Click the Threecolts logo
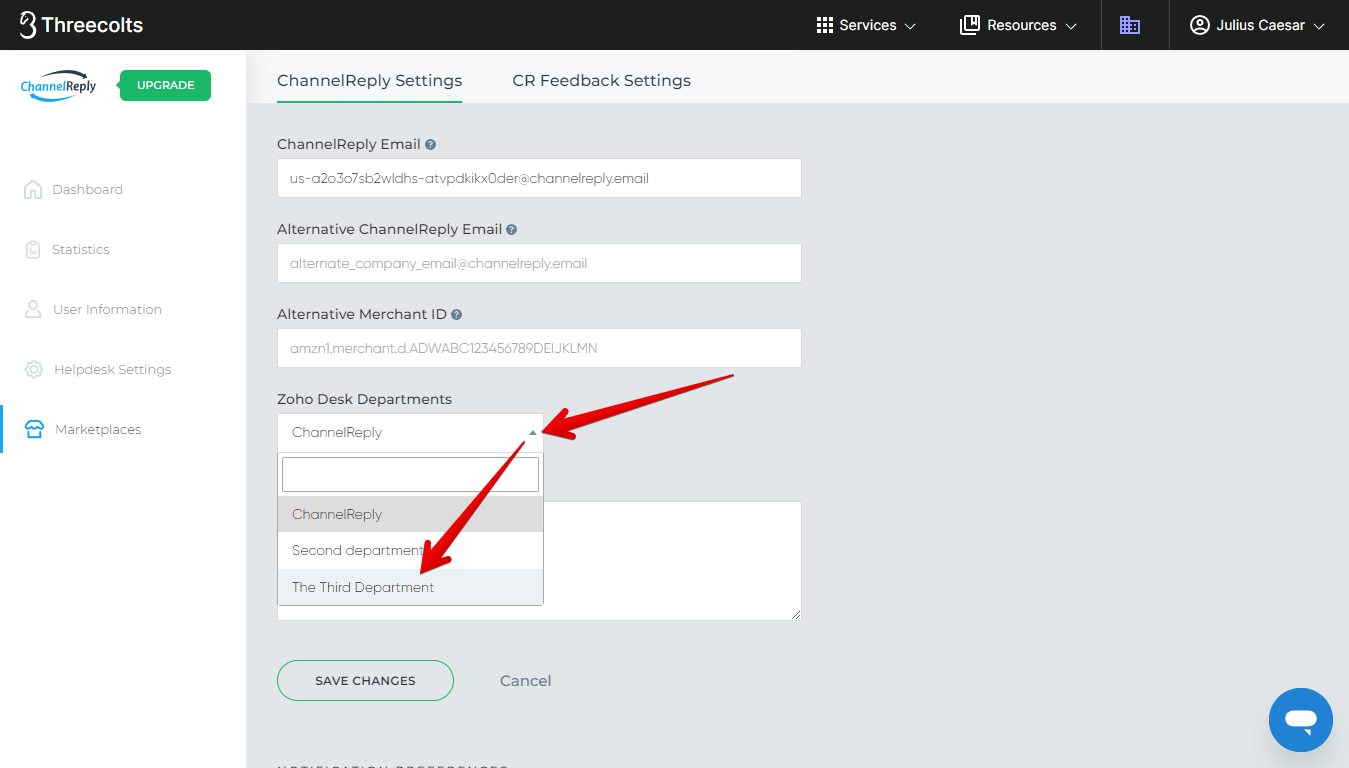Image resolution: width=1349 pixels, height=768 pixels. pos(82,25)
